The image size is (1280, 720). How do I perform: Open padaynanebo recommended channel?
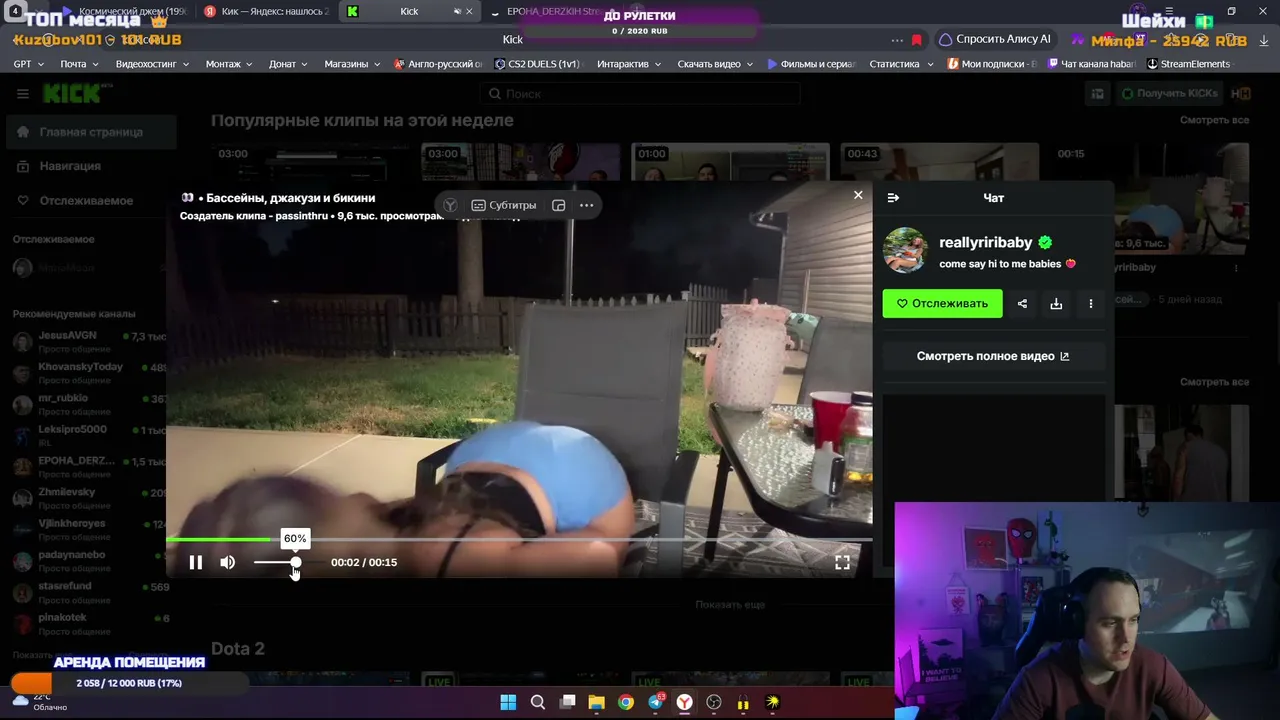click(x=90, y=561)
